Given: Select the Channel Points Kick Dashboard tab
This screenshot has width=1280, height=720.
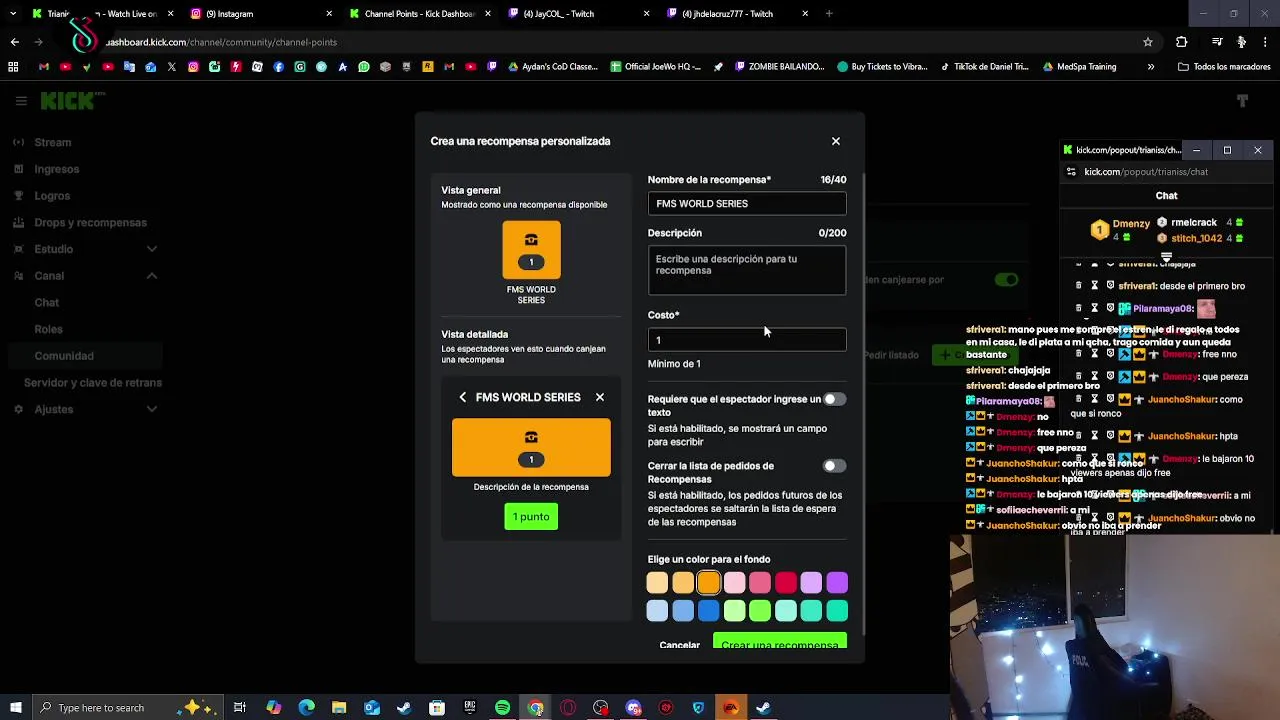Looking at the screenshot, I should click(418, 14).
